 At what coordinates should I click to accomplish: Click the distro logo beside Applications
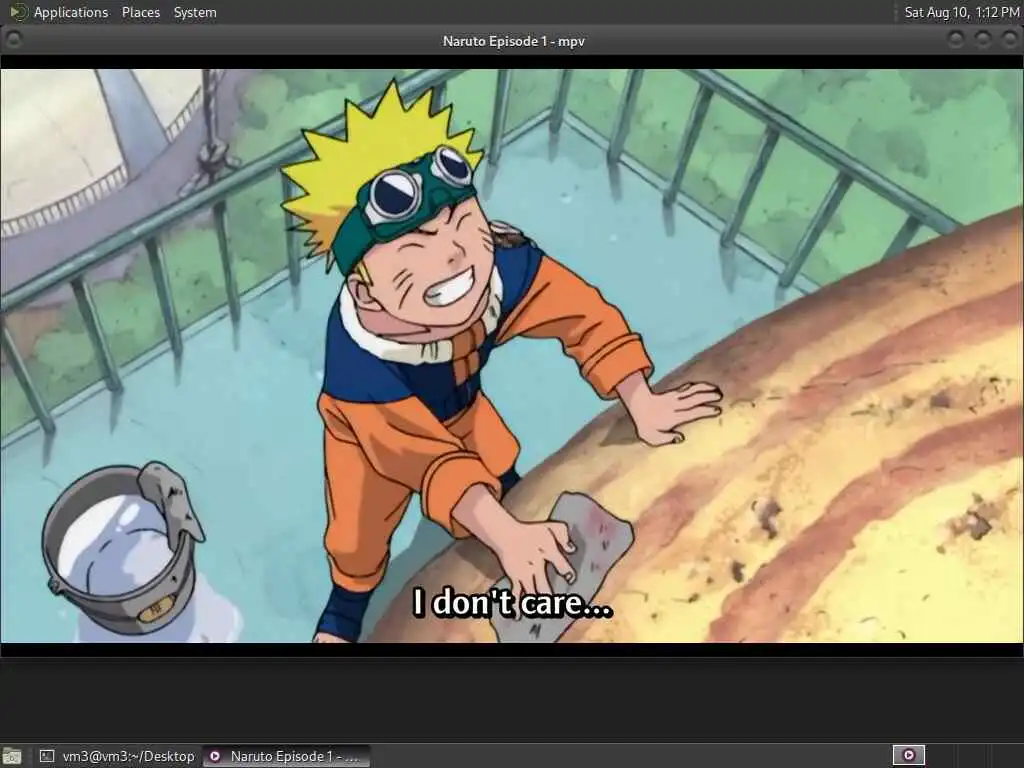(18, 12)
